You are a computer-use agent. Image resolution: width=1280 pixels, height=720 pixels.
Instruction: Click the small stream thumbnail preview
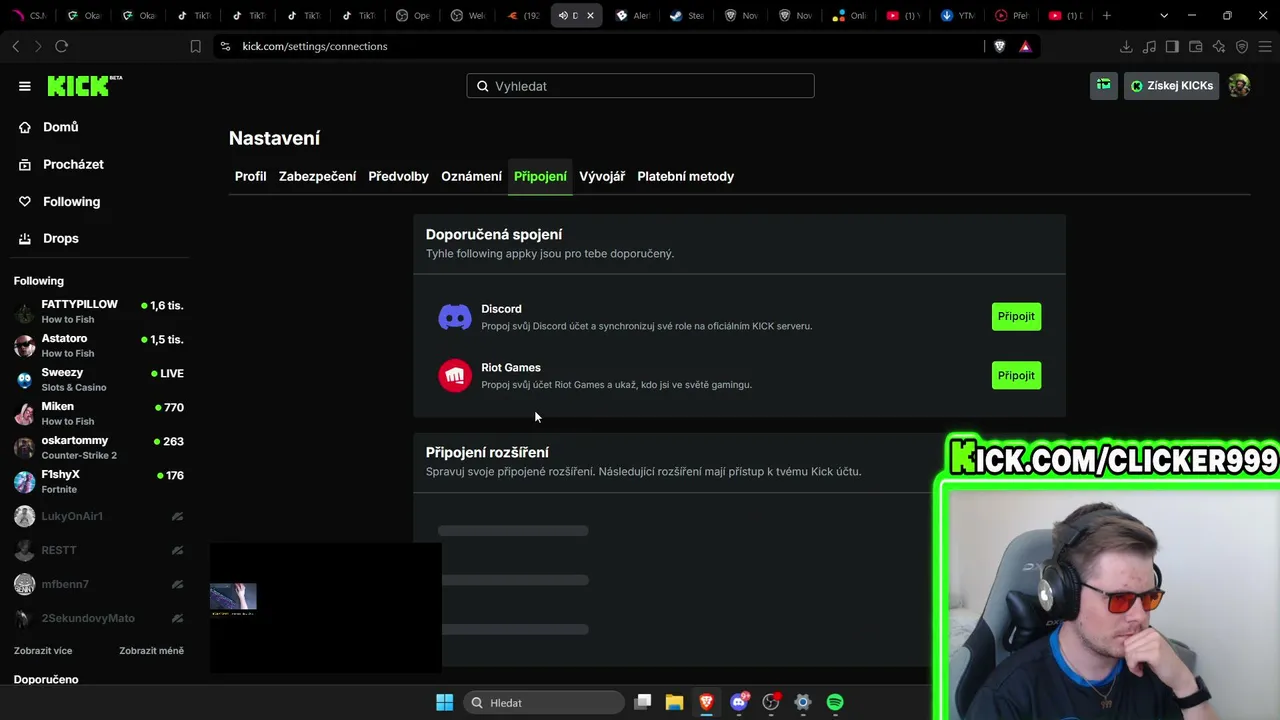pyautogui.click(x=233, y=598)
